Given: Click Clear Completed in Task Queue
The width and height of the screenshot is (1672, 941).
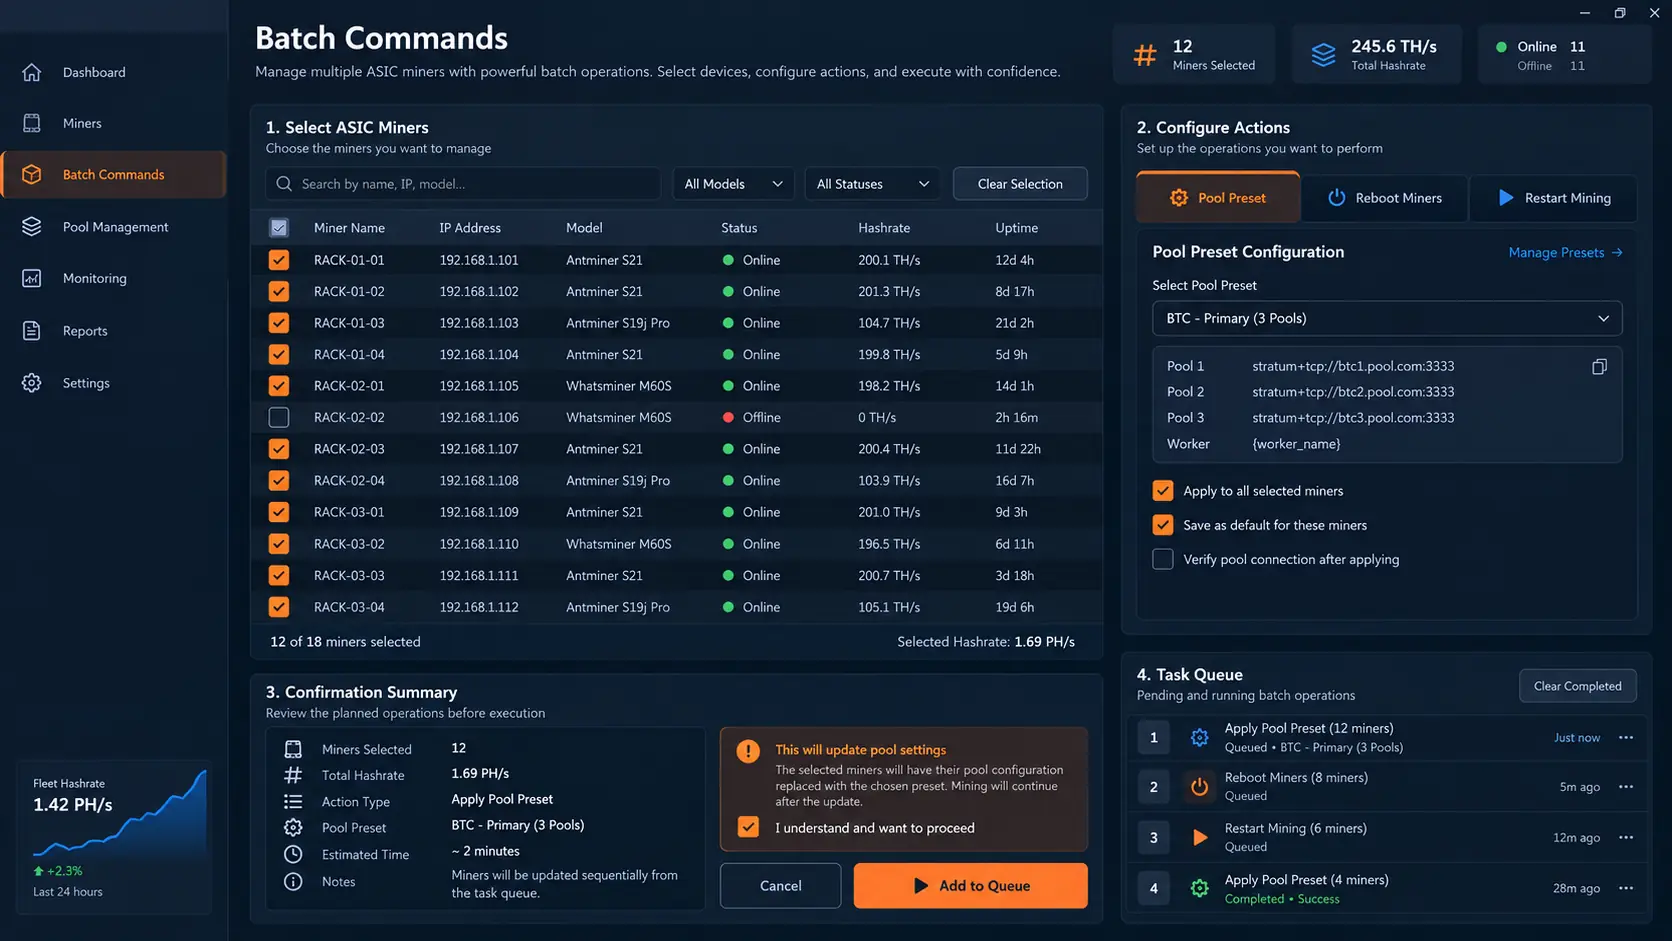Looking at the screenshot, I should click(1578, 686).
